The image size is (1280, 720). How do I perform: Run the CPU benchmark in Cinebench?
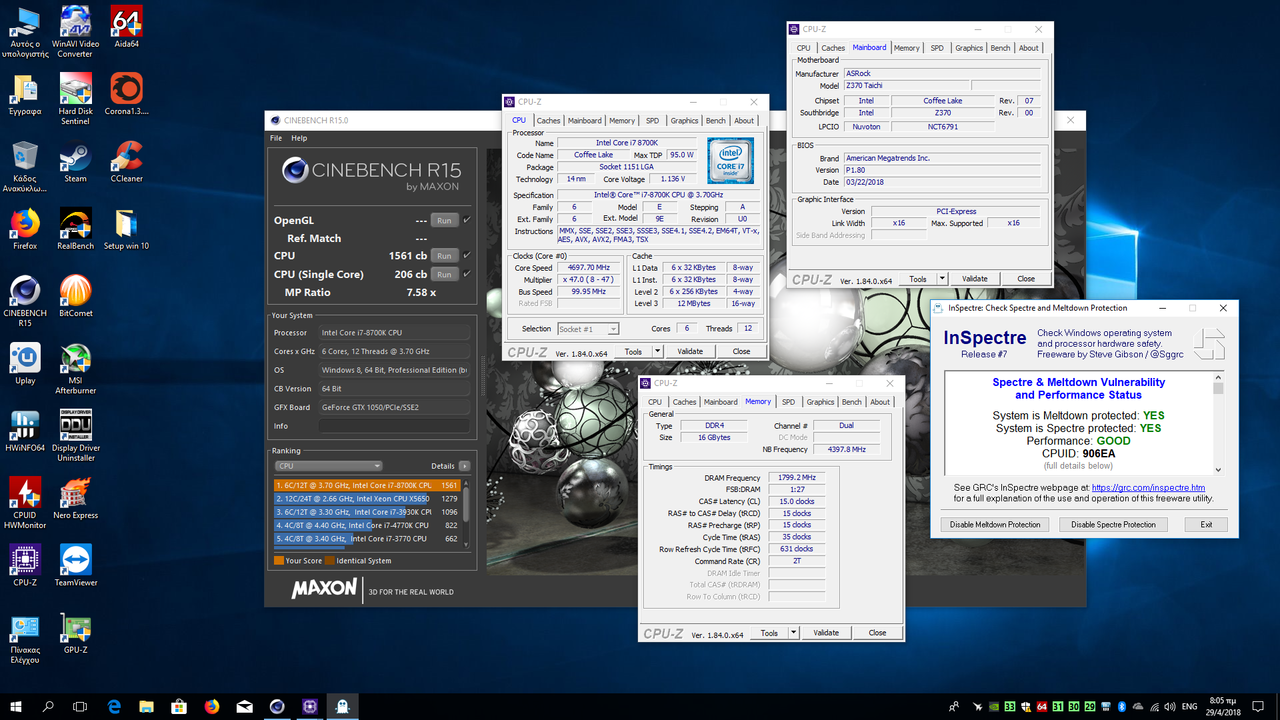pyautogui.click(x=445, y=255)
